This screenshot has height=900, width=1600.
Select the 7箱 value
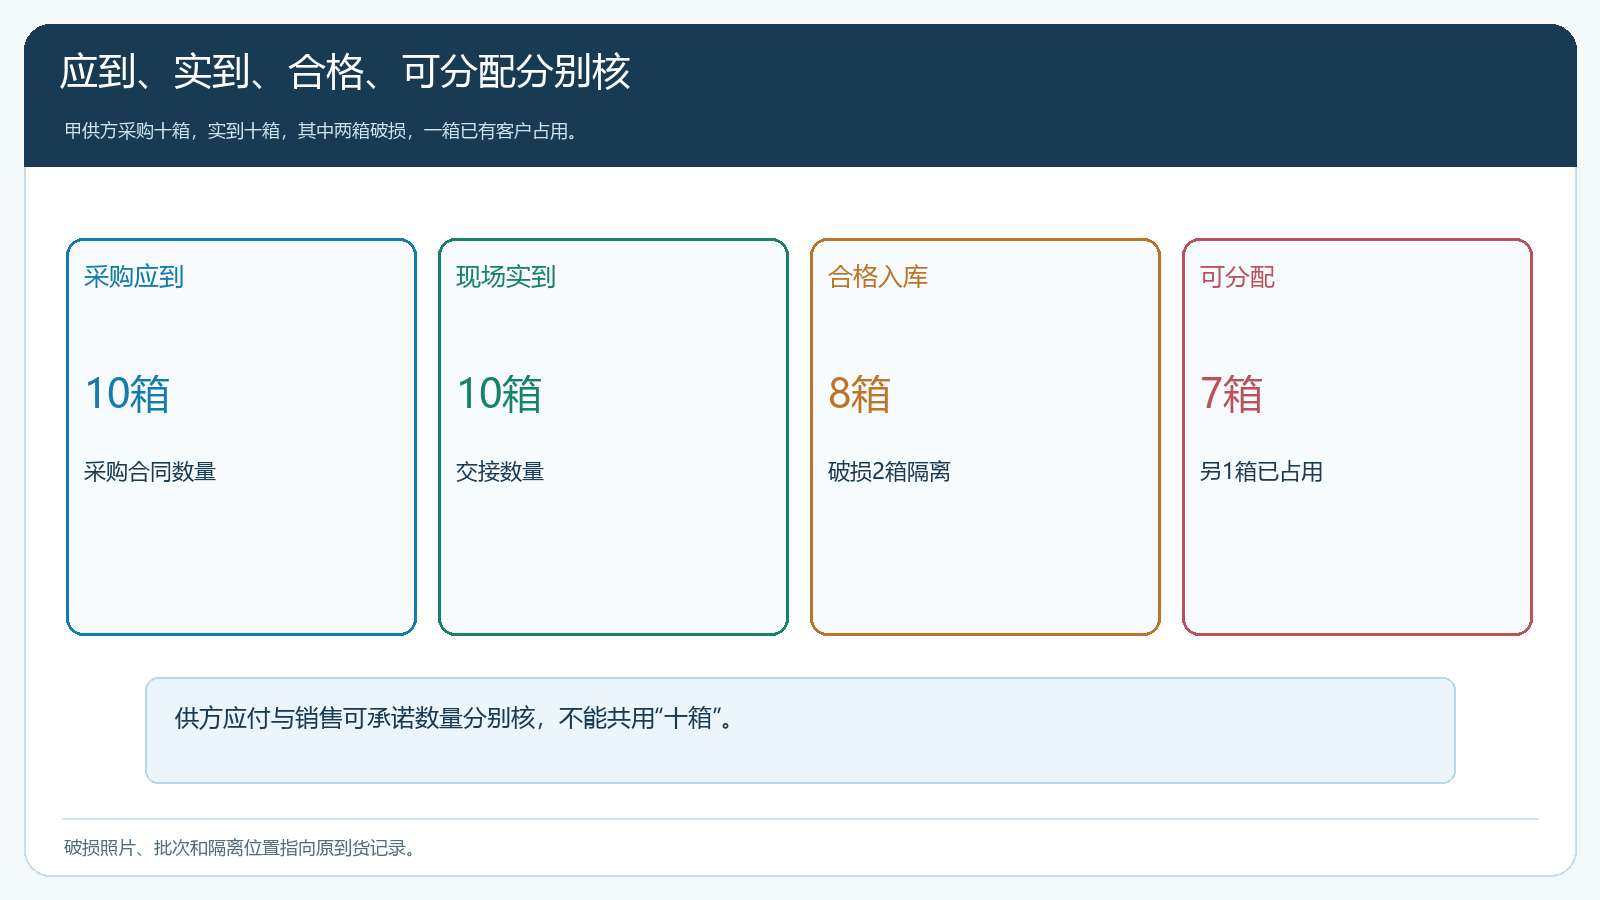pos(1231,394)
